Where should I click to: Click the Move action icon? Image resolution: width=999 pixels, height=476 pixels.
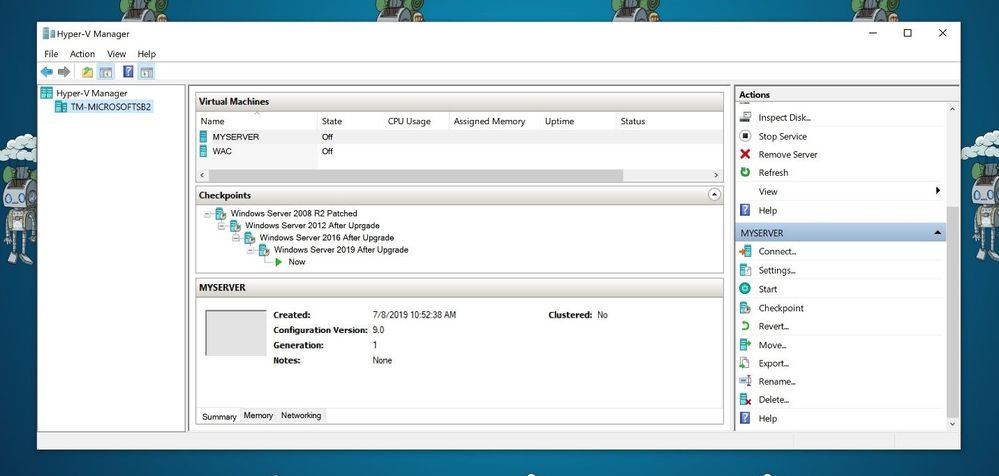[x=745, y=345]
